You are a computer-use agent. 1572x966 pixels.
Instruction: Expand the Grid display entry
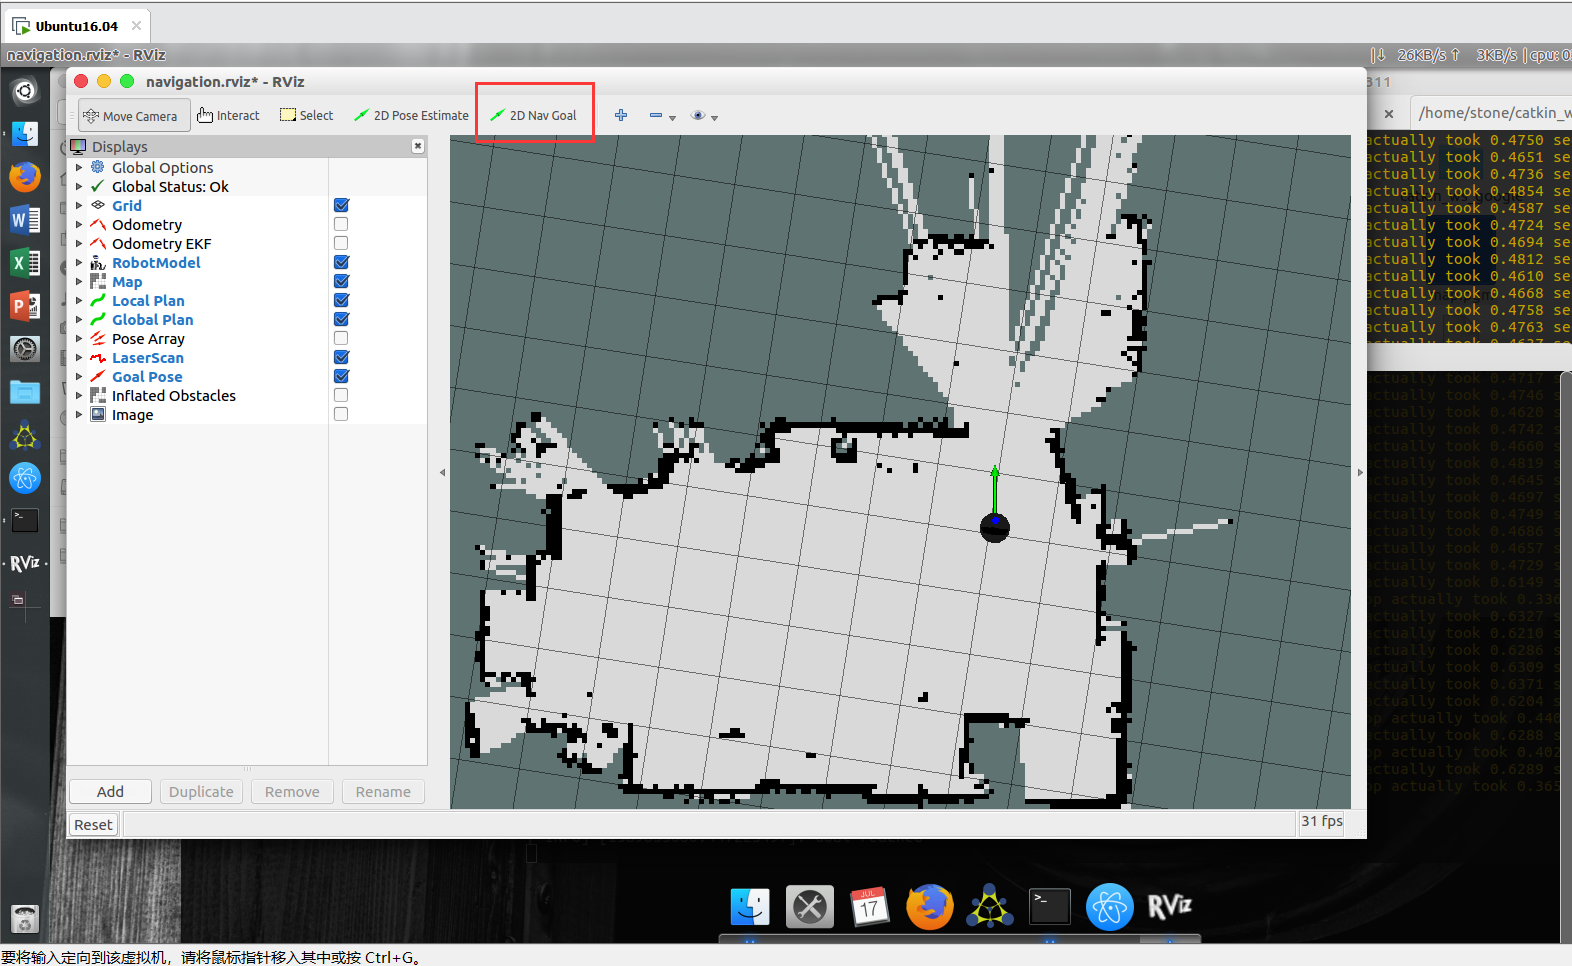tap(79, 206)
